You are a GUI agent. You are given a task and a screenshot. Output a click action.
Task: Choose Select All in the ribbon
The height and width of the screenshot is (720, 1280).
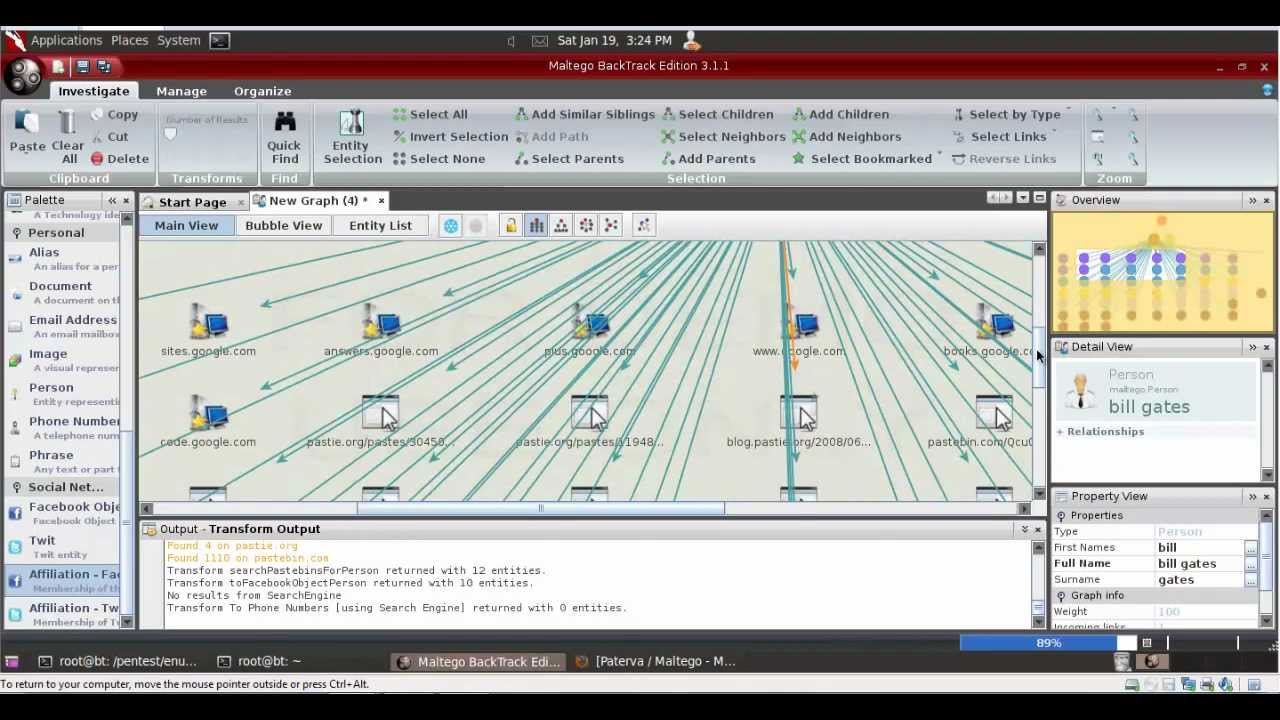tap(430, 114)
